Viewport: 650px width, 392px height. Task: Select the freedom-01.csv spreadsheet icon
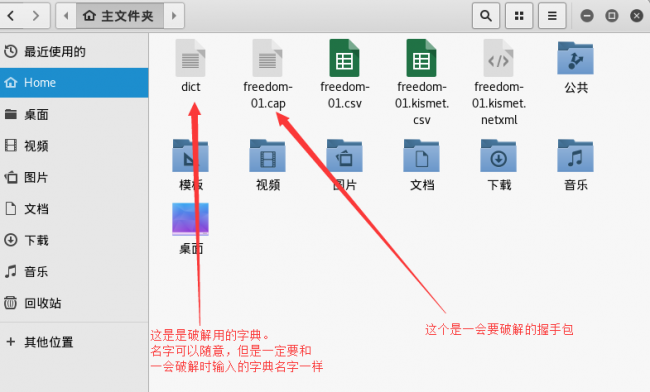344,58
